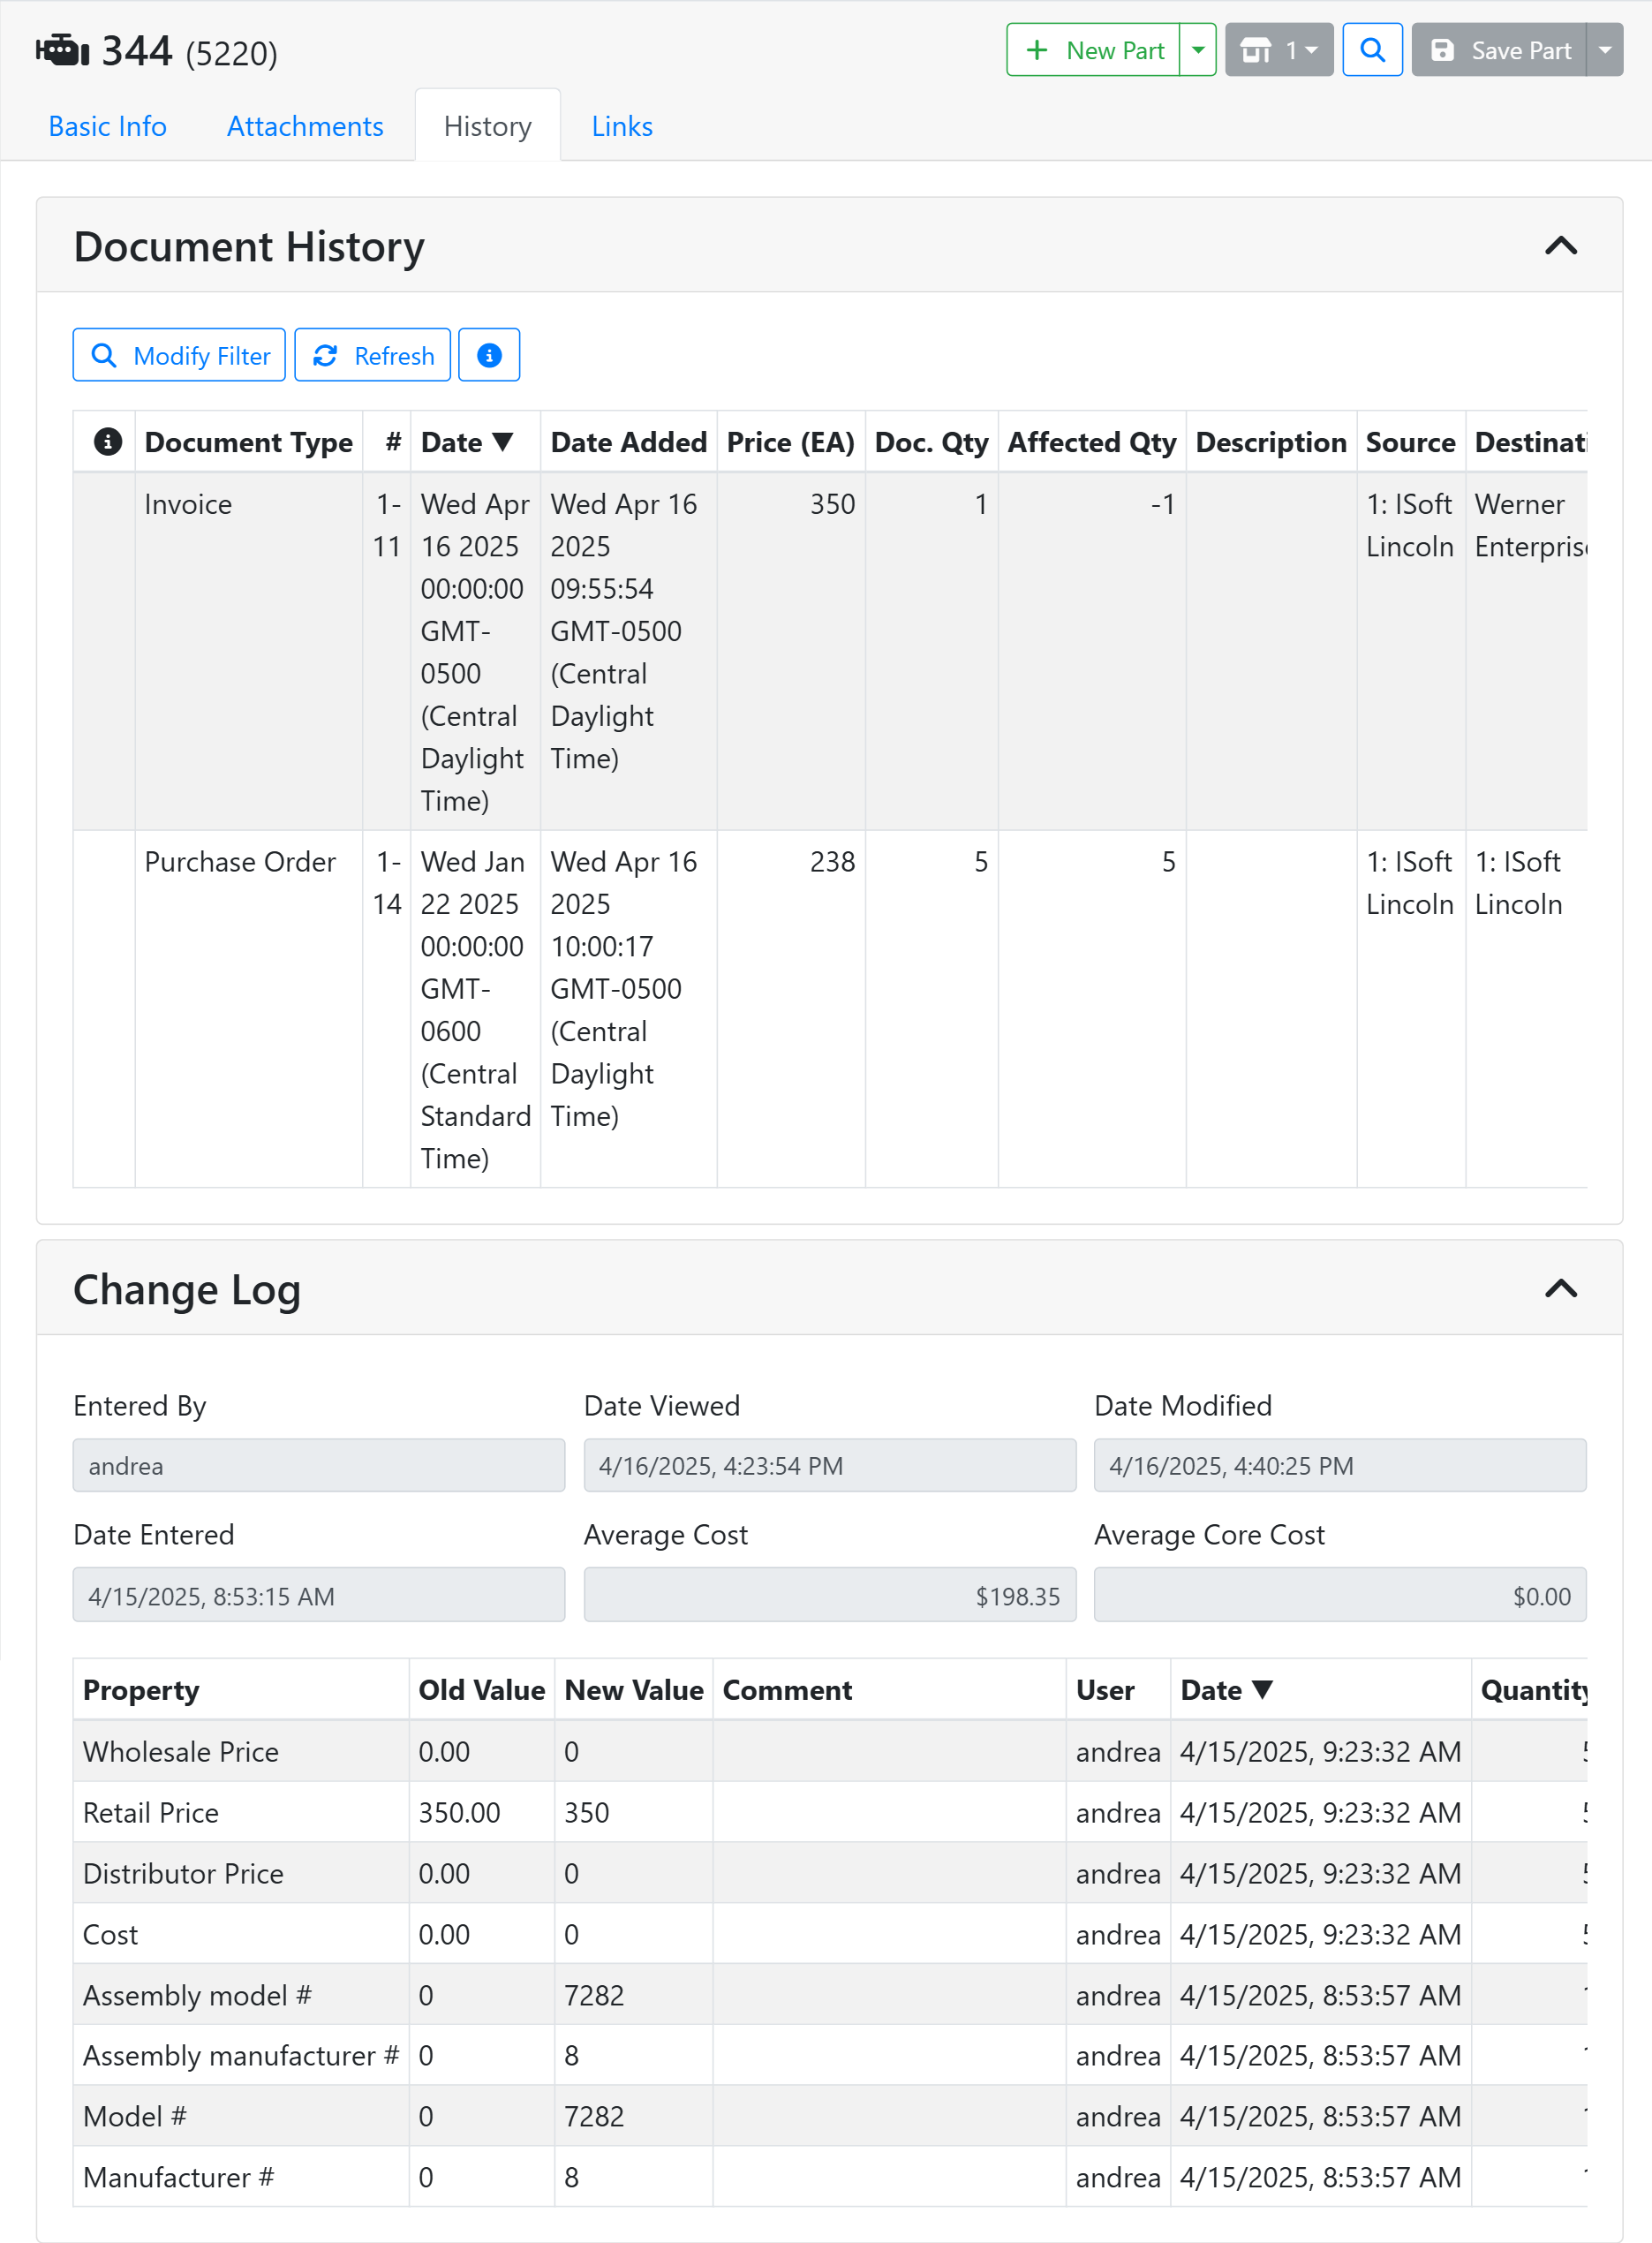Select the Invoice row in Document History
Screen dimensions: 1652x2243
pos(188,504)
